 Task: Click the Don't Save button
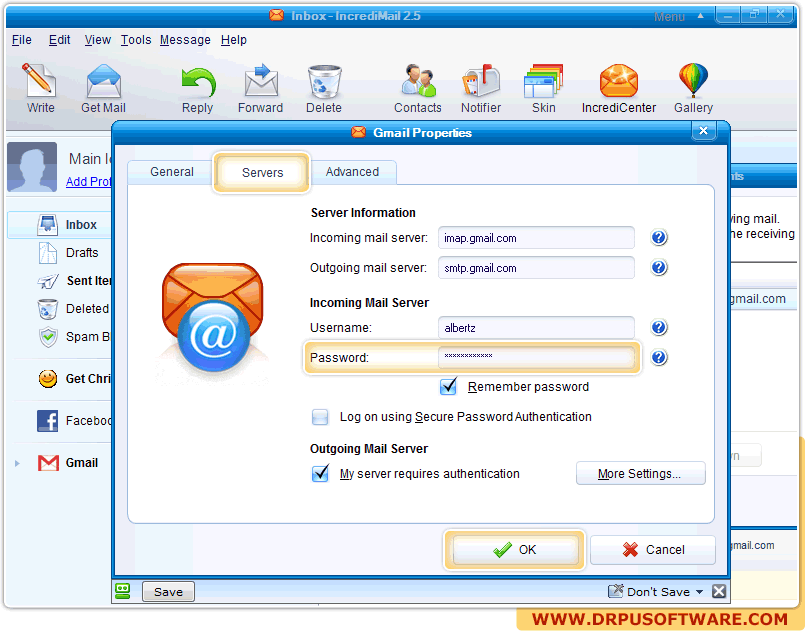click(649, 591)
